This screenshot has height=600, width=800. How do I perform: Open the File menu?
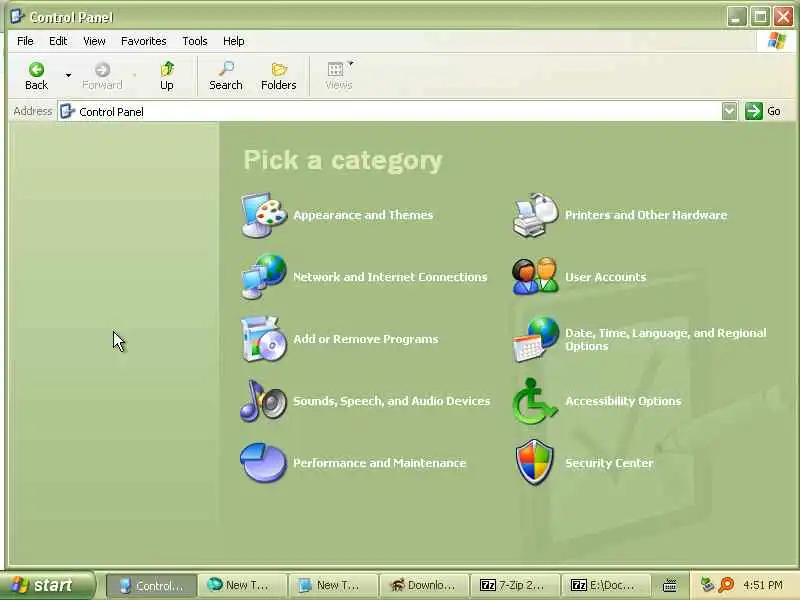[x=25, y=41]
